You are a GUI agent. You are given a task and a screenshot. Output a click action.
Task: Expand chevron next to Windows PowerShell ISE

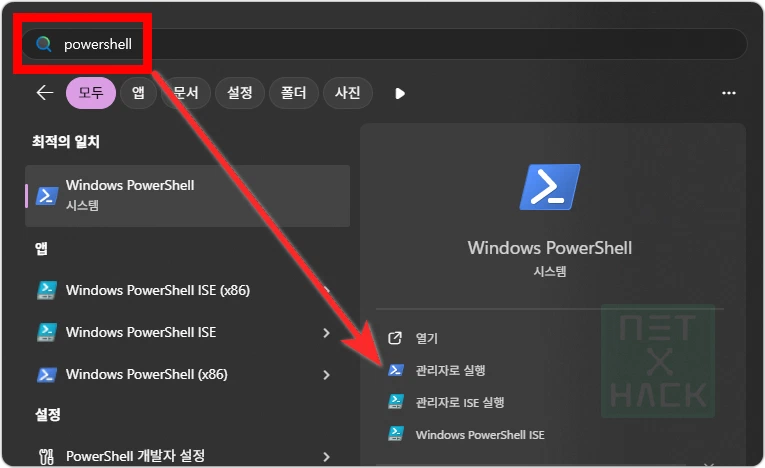[x=326, y=332]
